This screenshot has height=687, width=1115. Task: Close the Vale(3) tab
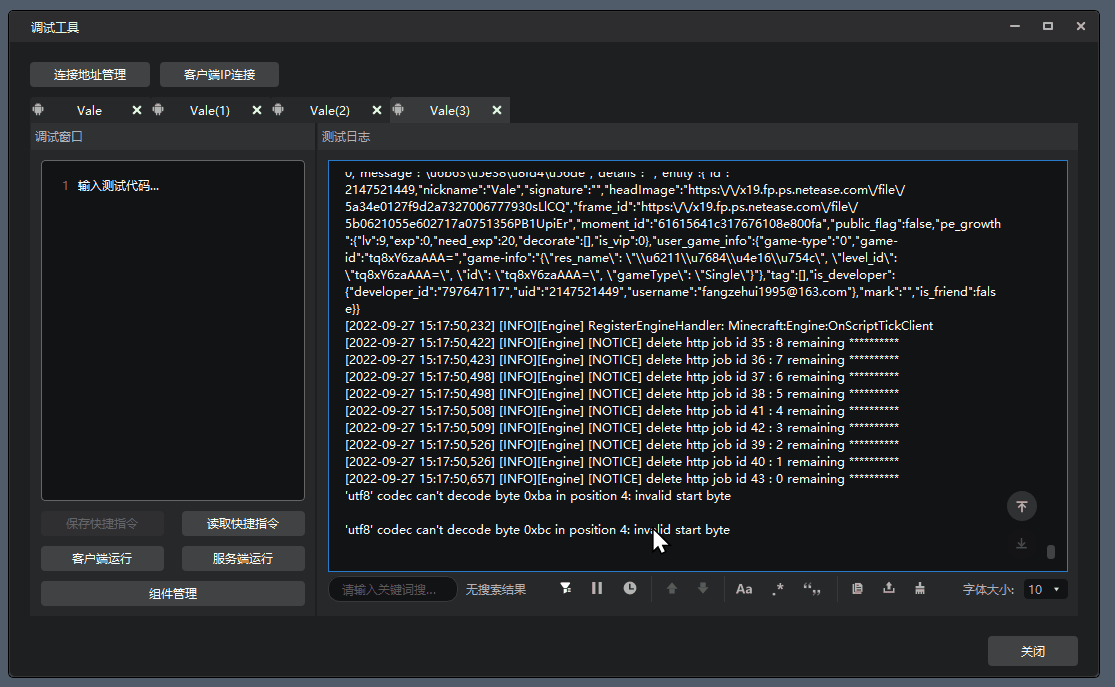pyautogui.click(x=497, y=111)
